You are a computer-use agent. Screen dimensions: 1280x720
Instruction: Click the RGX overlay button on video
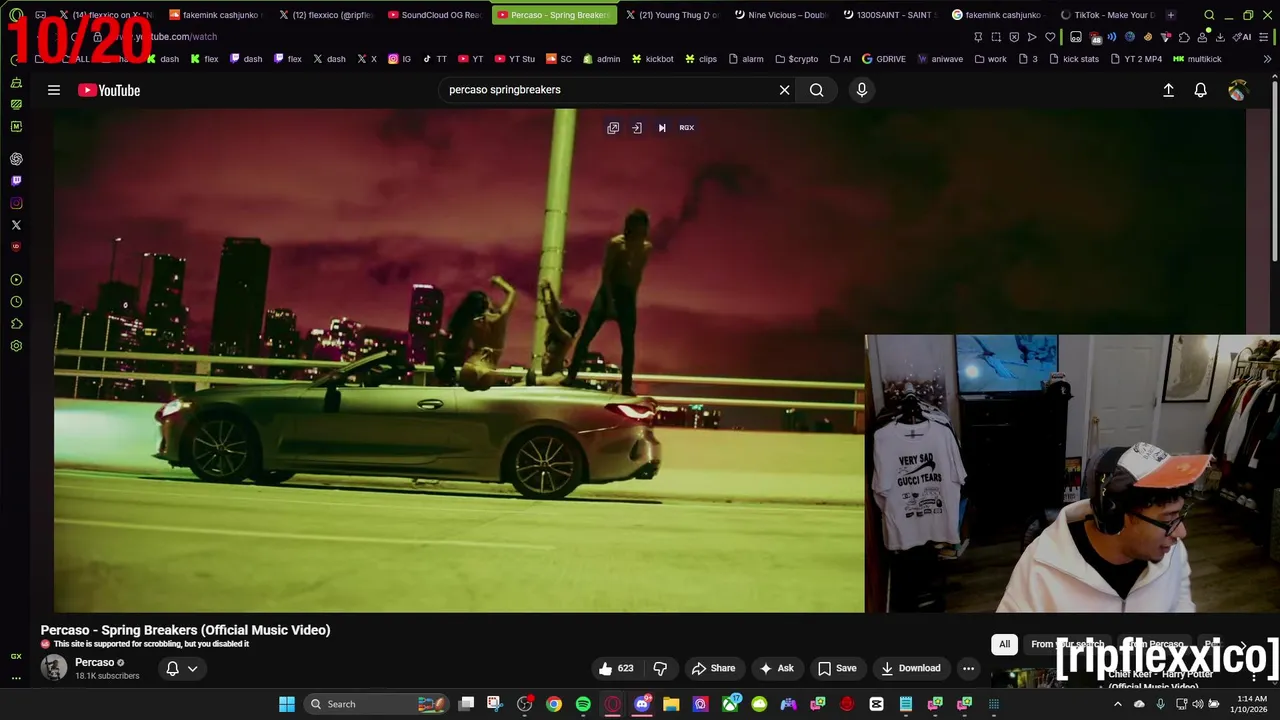click(x=687, y=128)
